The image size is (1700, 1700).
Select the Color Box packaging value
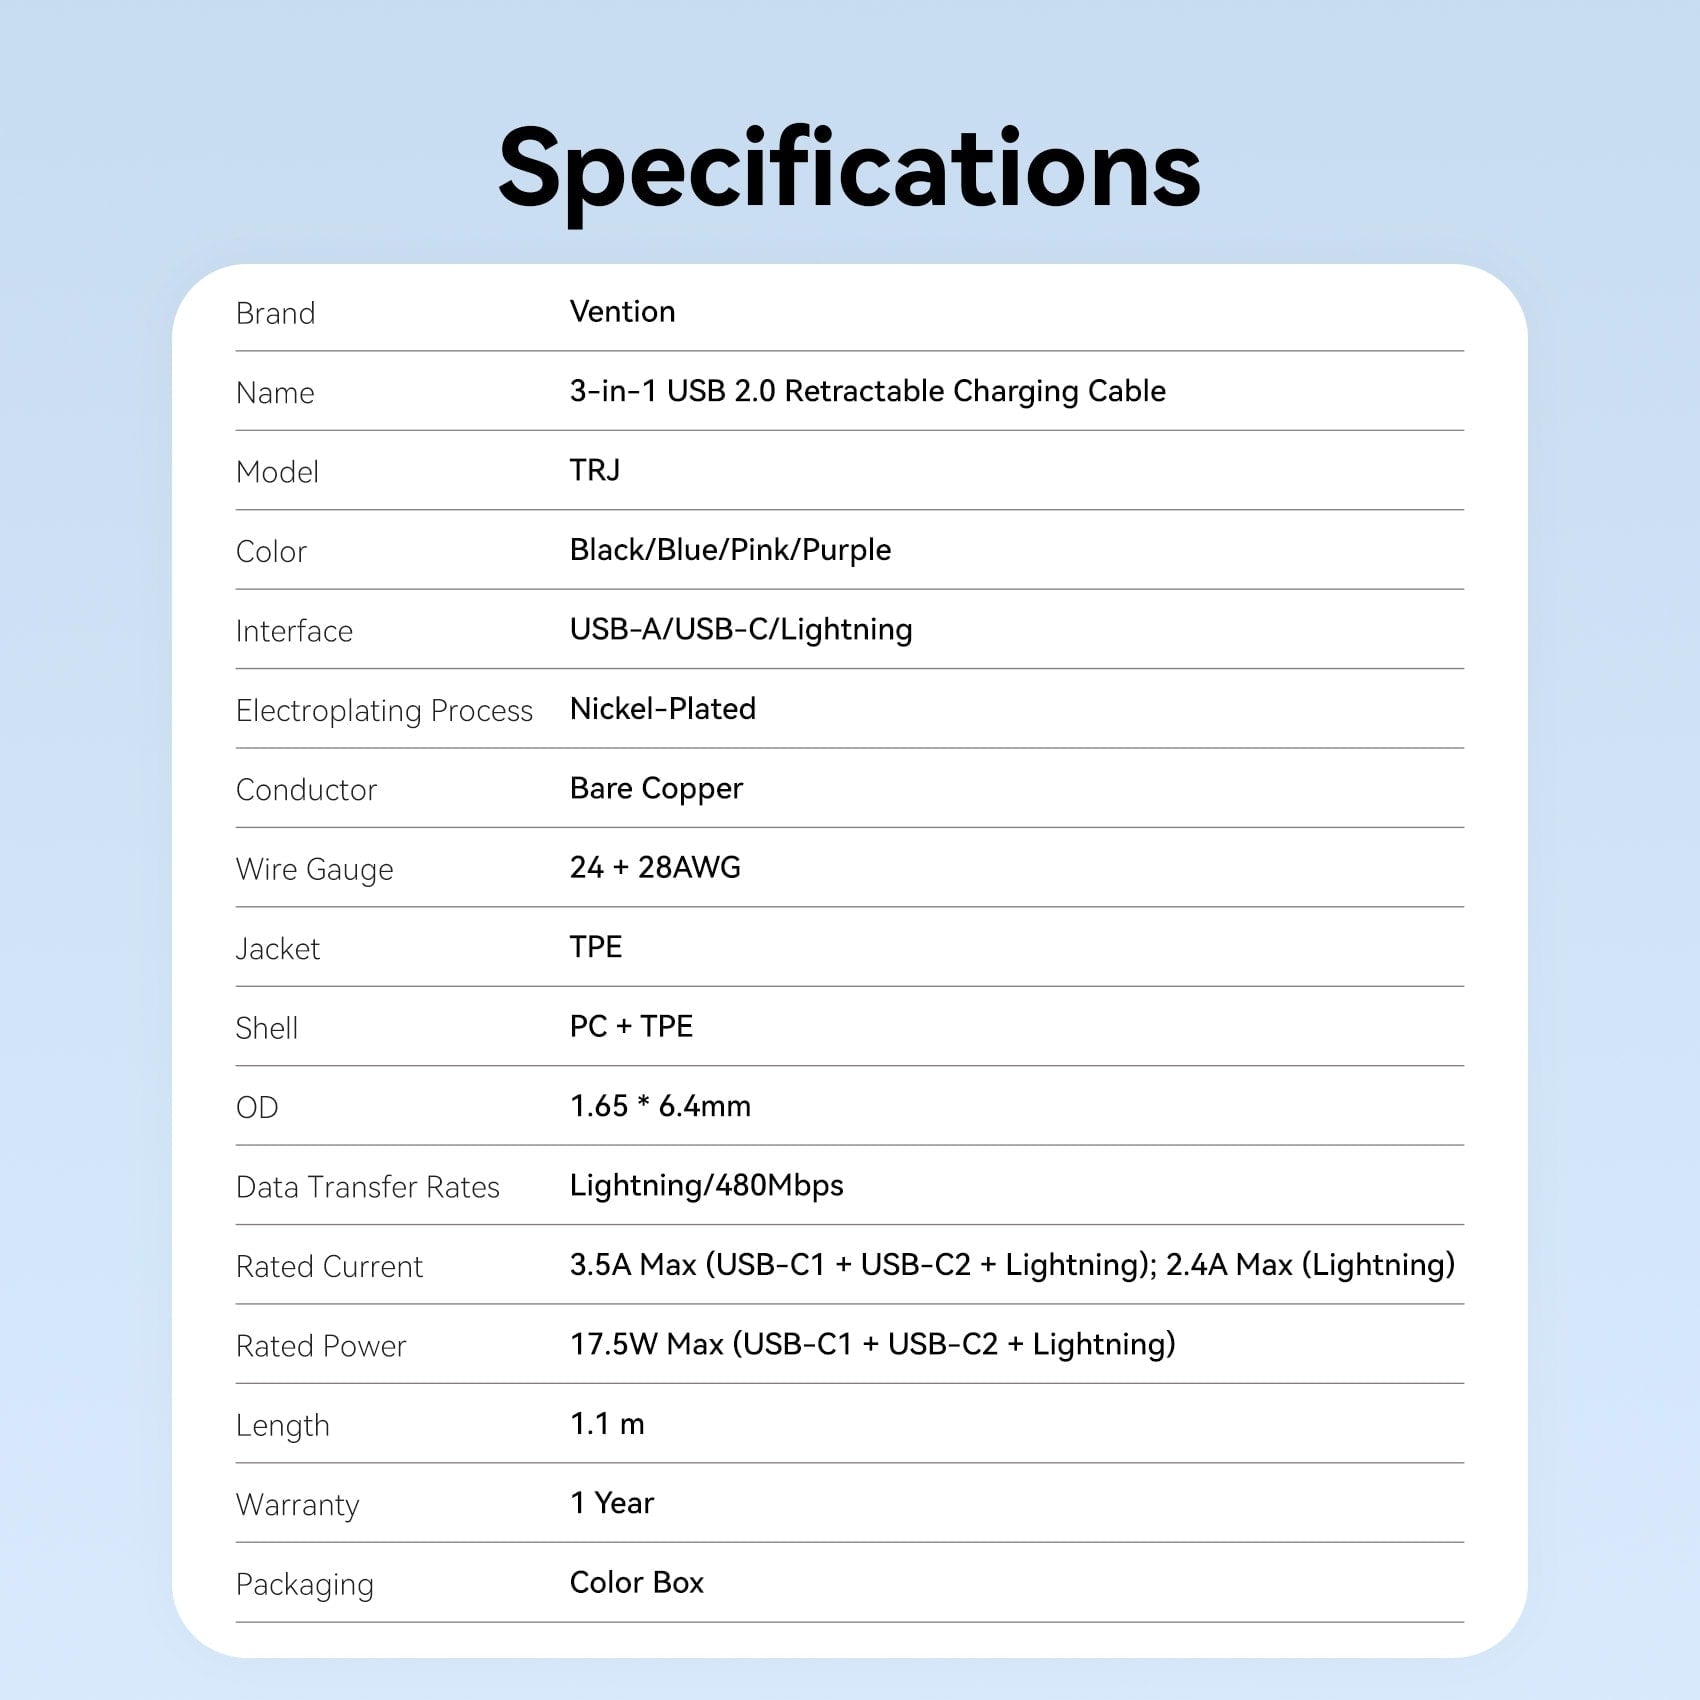pyautogui.click(x=636, y=1583)
